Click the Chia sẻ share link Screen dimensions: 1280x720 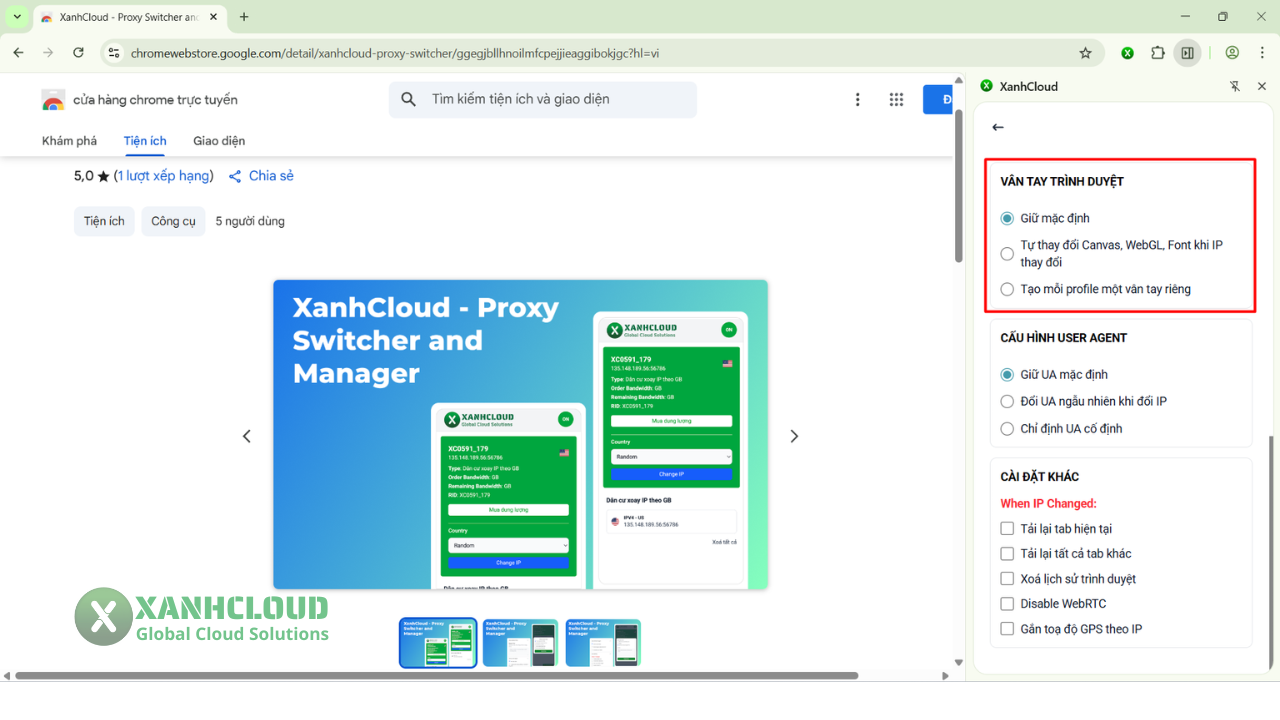tap(261, 176)
